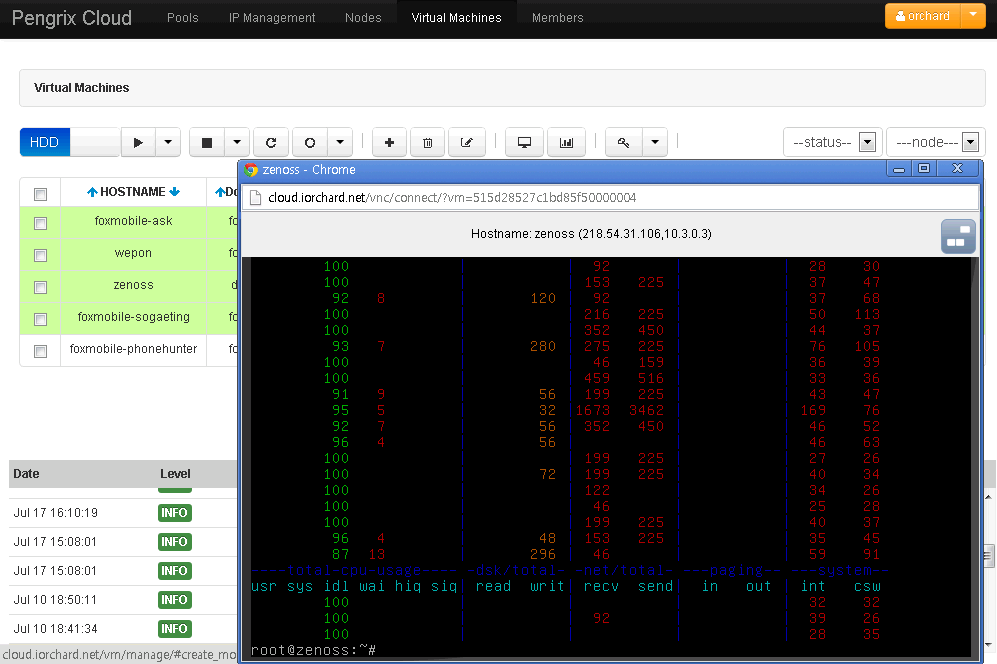Image resolution: width=997 pixels, height=664 pixels.
Task: Edit VM with the pencil icon
Action: pyautogui.click(x=467, y=142)
